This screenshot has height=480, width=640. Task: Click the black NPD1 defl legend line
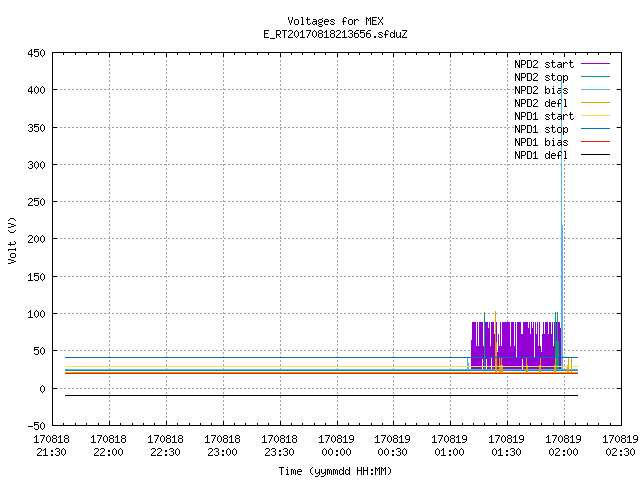click(x=596, y=155)
